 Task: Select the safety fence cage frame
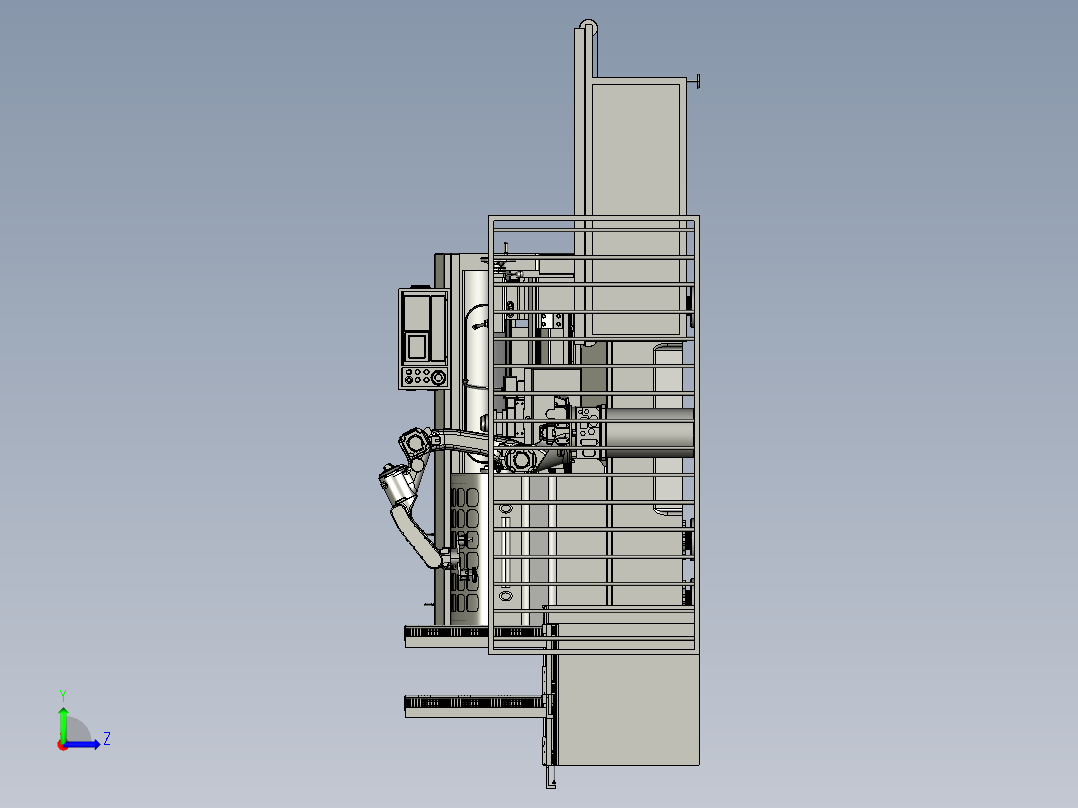click(594, 435)
